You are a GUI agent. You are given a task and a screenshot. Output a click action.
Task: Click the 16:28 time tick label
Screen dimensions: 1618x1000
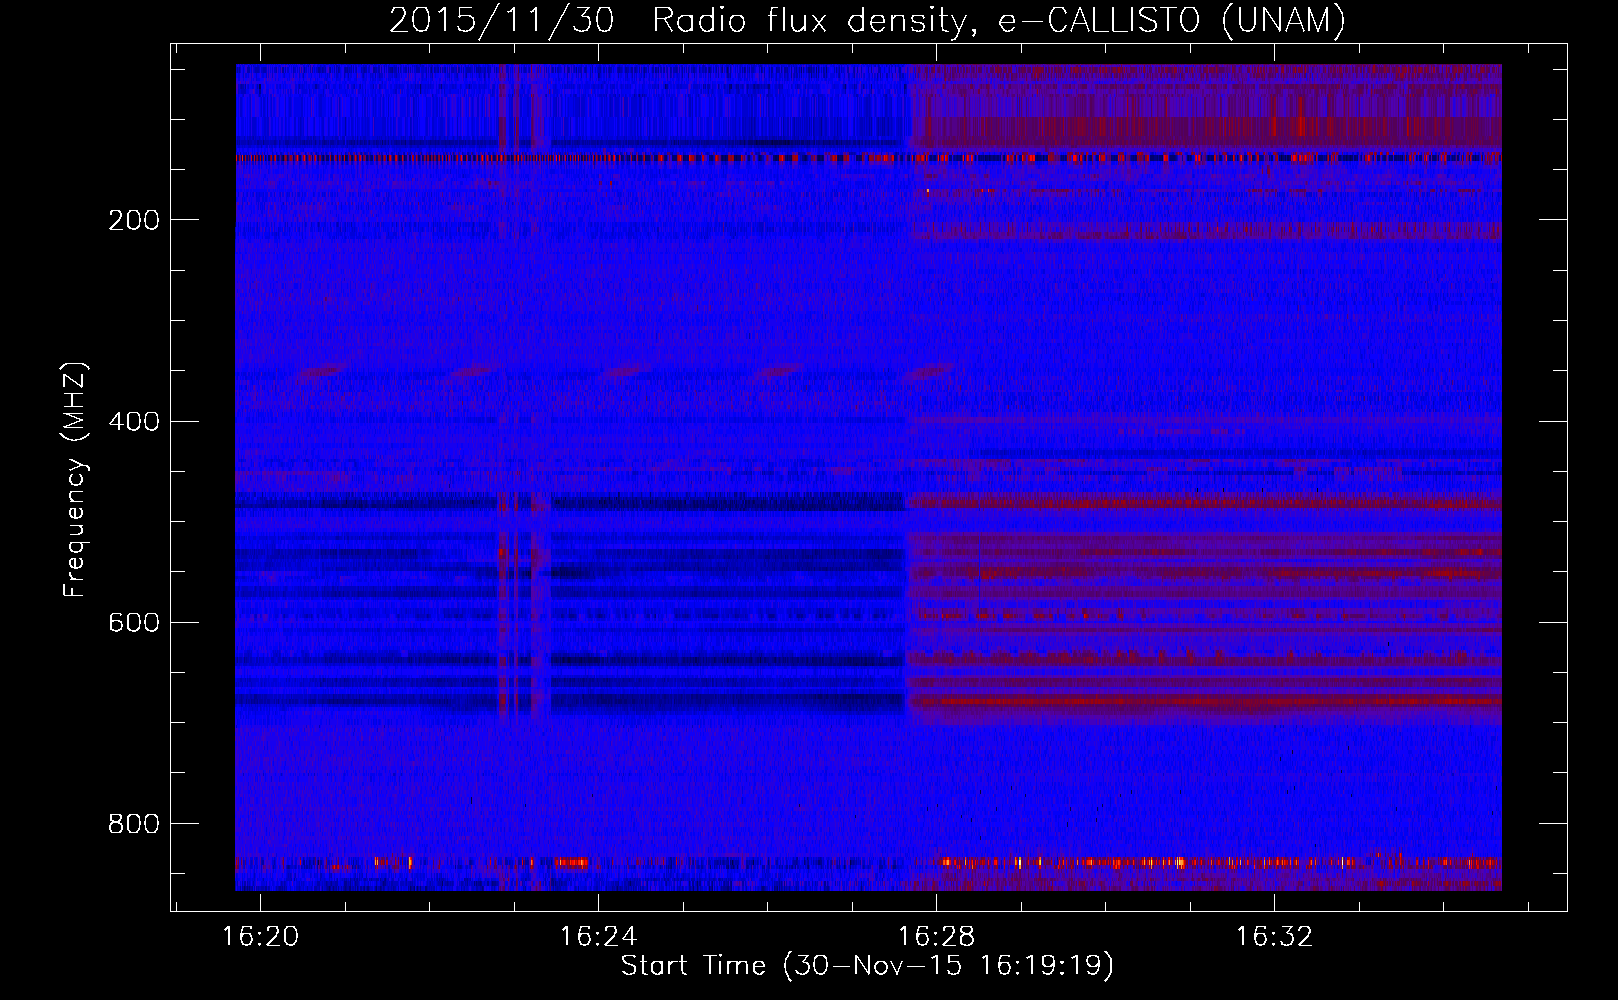click(x=936, y=937)
